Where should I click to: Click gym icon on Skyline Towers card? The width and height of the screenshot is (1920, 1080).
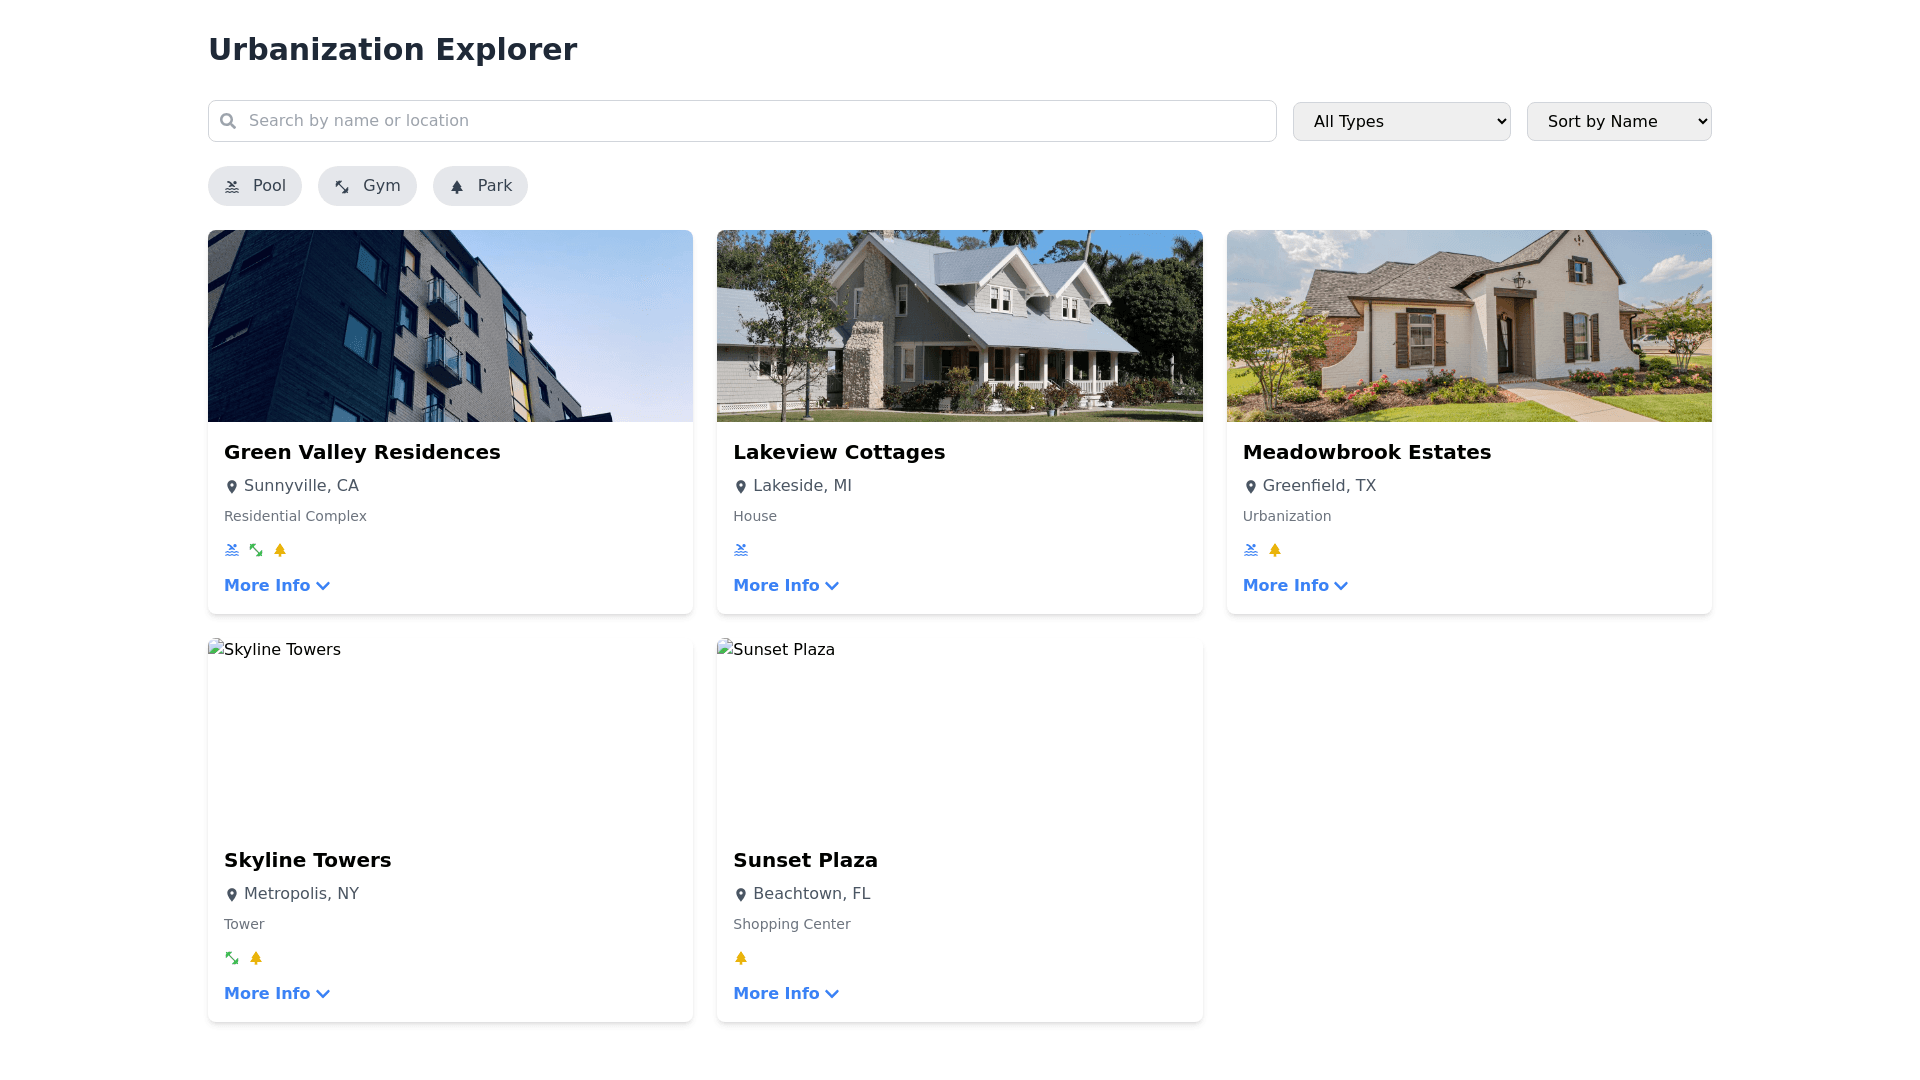[232, 958]
